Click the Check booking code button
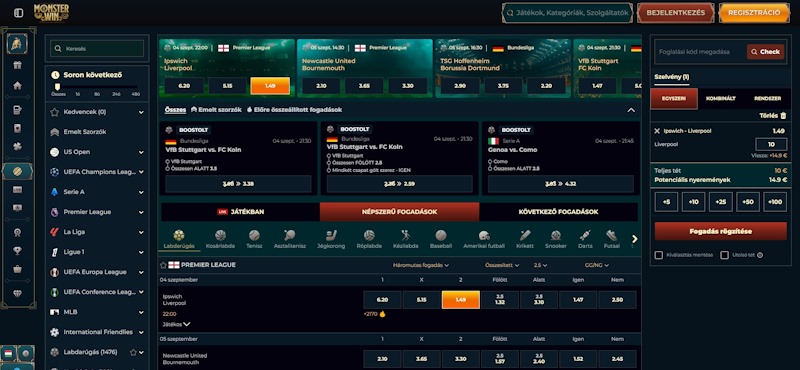This screenshot has height=370, width=800. [765, 52]
